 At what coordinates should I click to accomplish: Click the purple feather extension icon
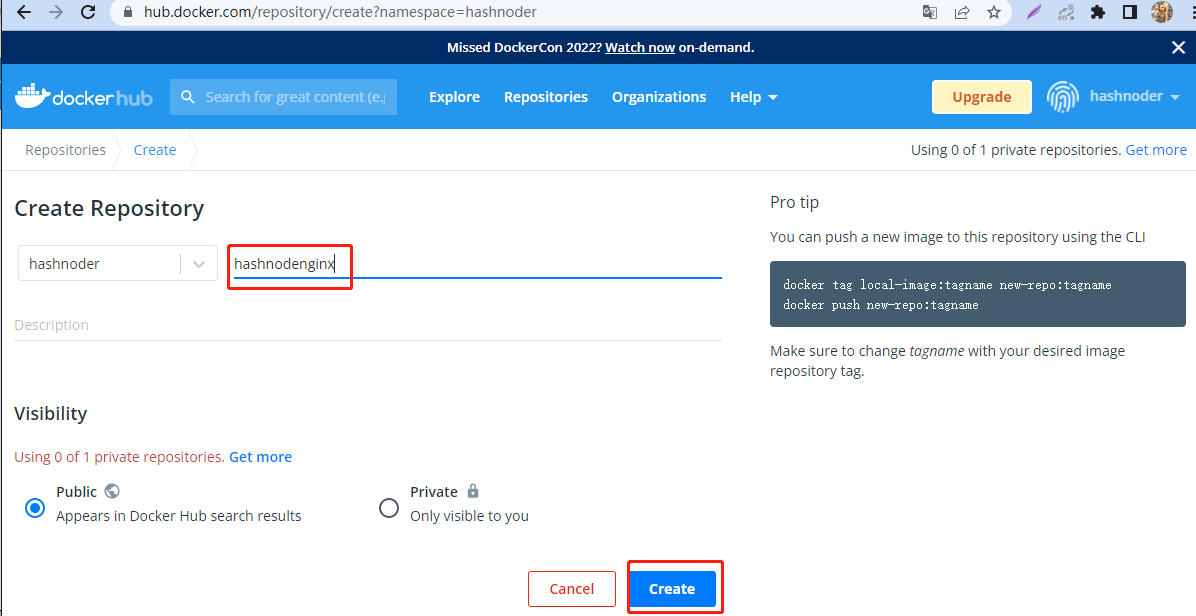1034,12
